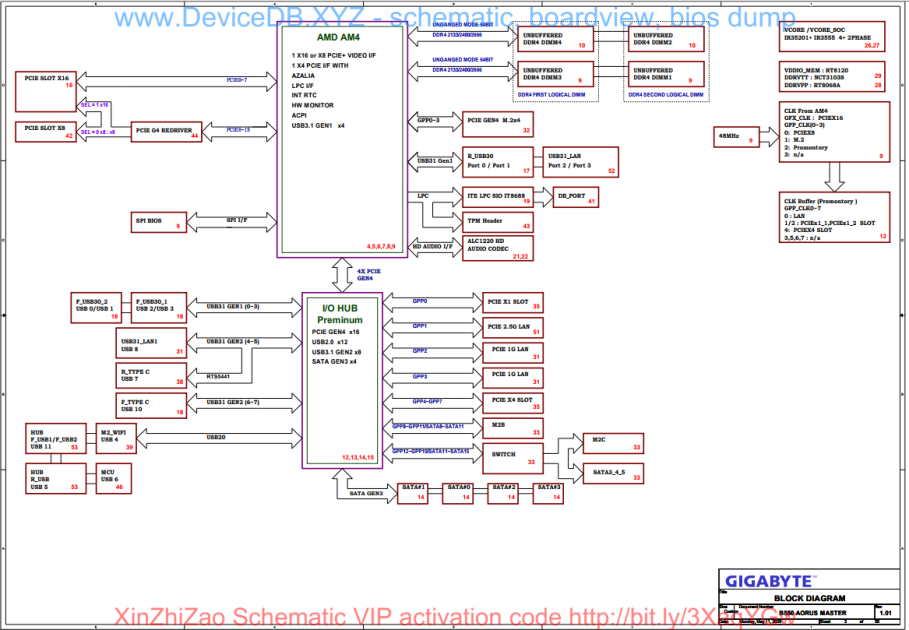Click the HD AUDIO I/F label
909x630 pixels.
[x=432, y=246]
